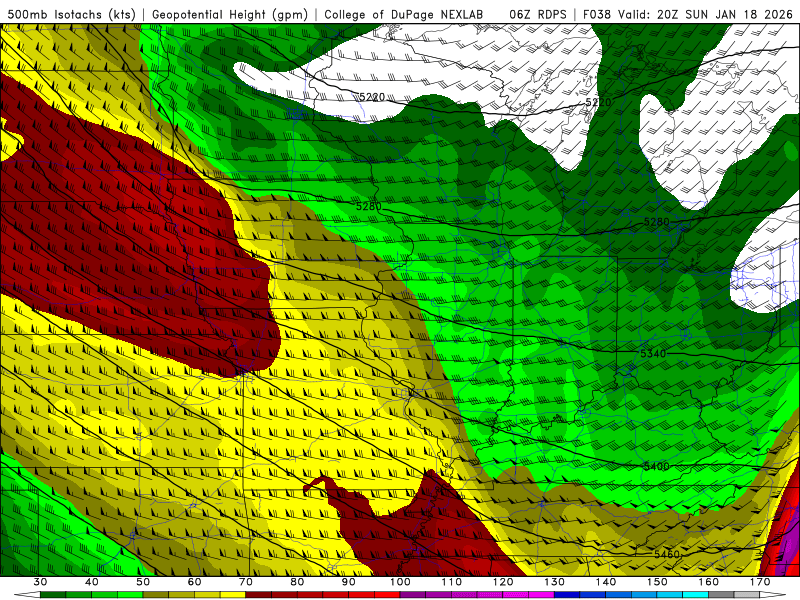The width and height of the screenshot is (800, 600).
Task: Click the 5340 height contour label
Action: 653,354
